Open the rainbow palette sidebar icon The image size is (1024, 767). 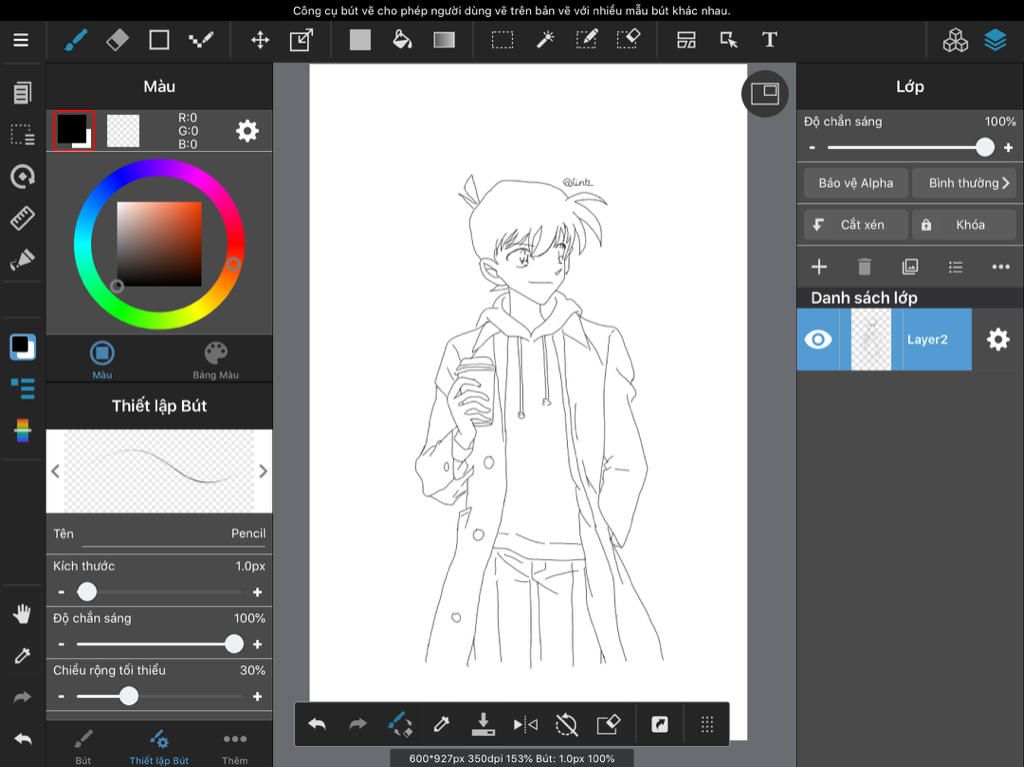pos(22,430)
